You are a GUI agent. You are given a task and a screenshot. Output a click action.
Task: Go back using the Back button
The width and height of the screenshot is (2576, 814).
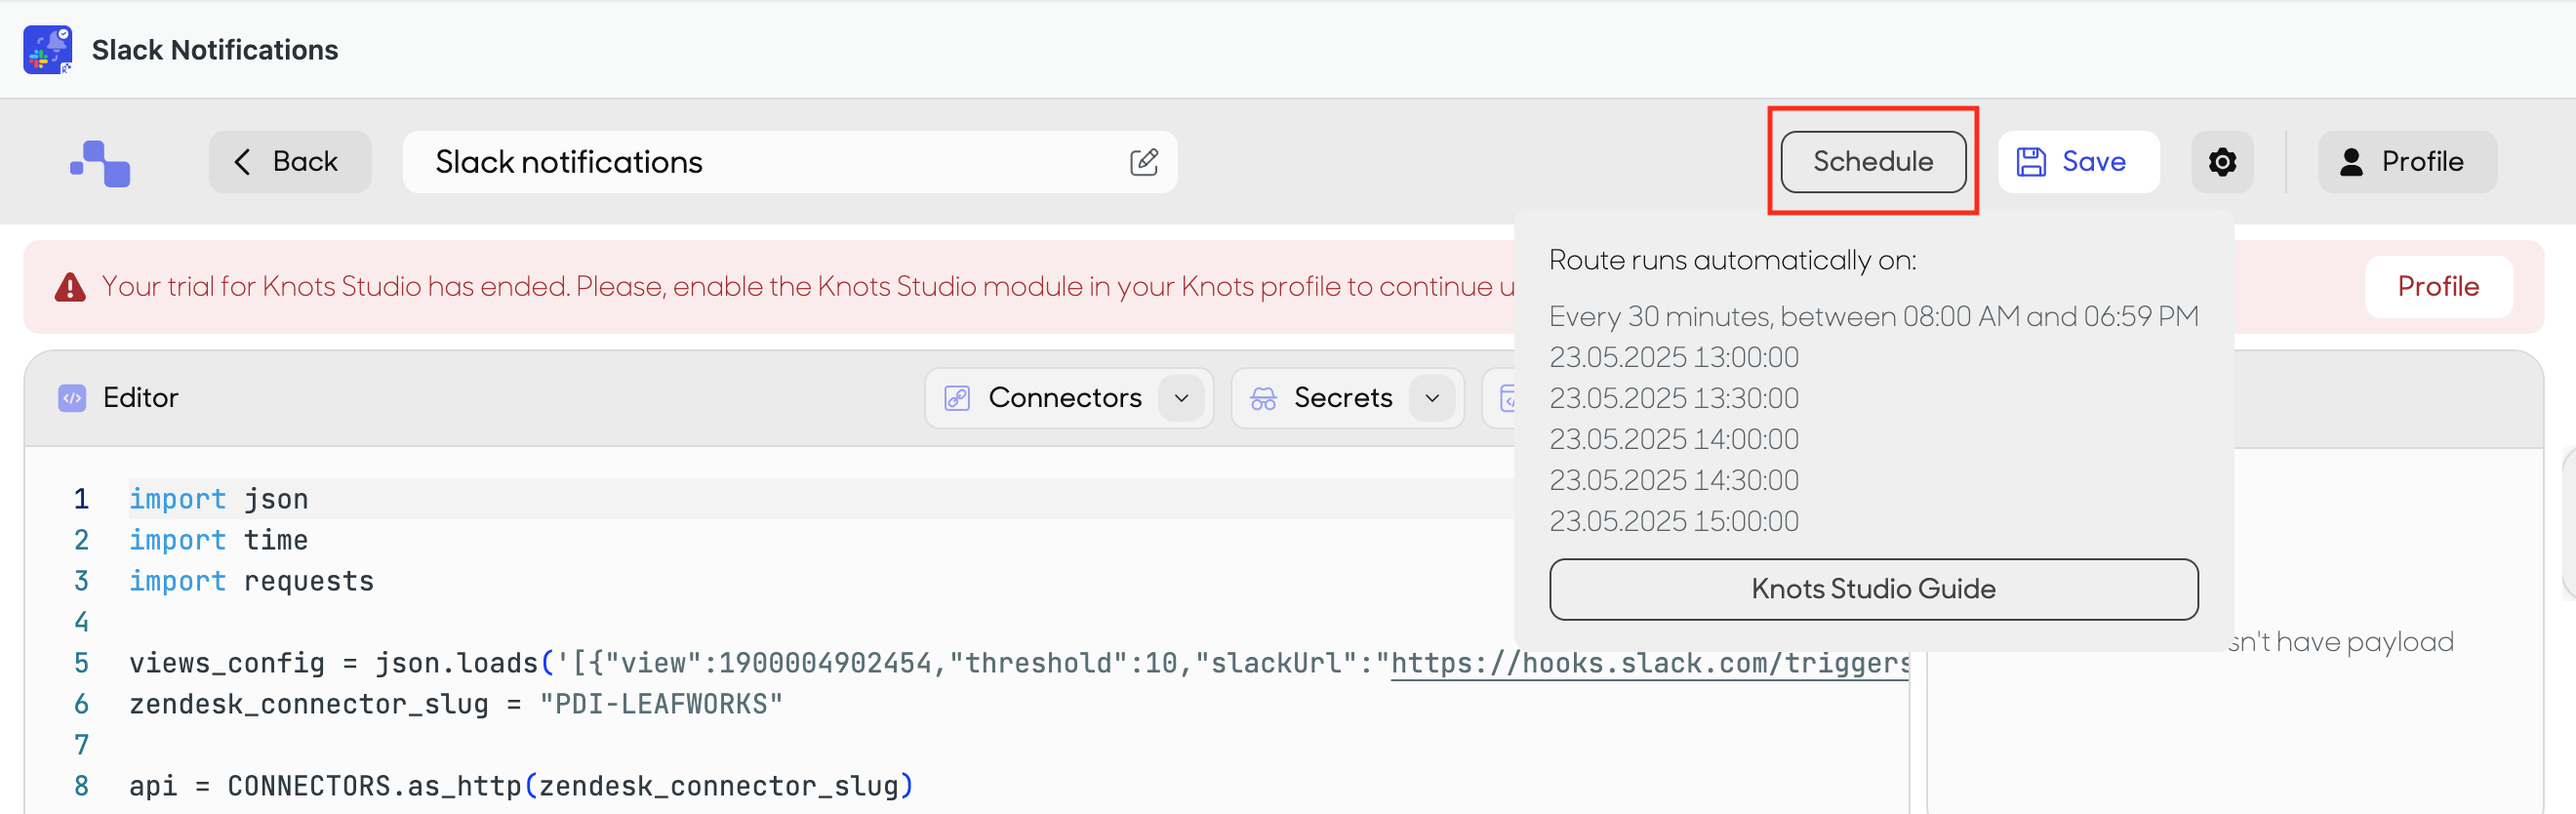[x=290, y=162]
